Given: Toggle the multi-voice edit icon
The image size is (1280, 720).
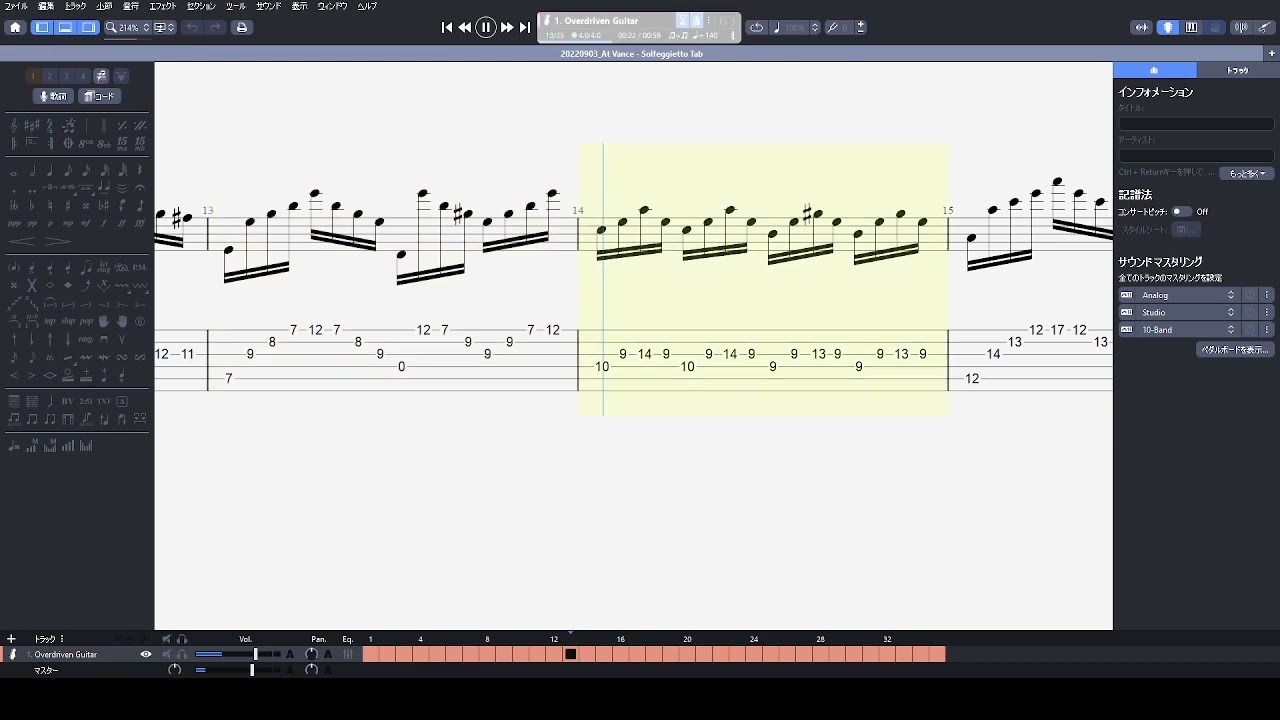Looking at the screenshot, I should click(x=101, y=76).
